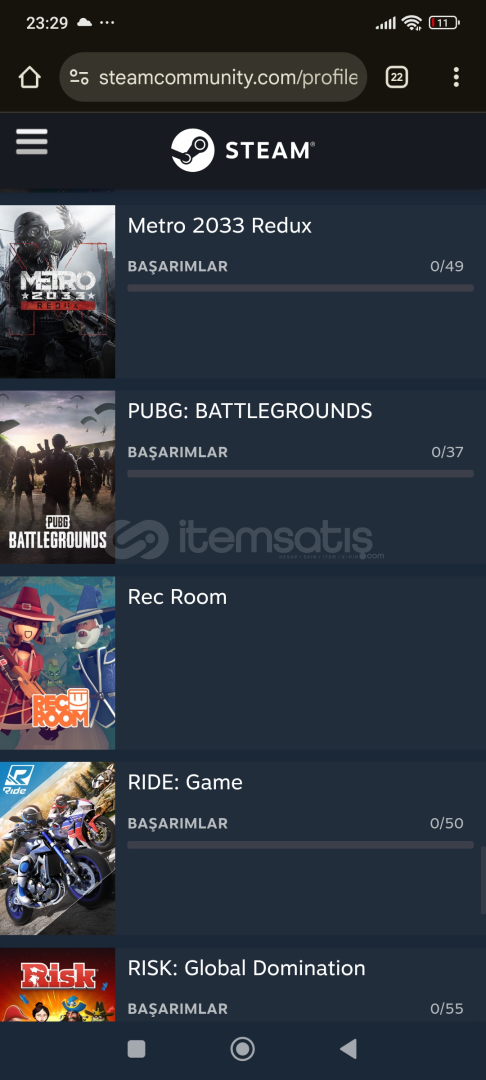Open browser three-dot overflow menu
The image size is (486, 1080).
tap(456, 77)
